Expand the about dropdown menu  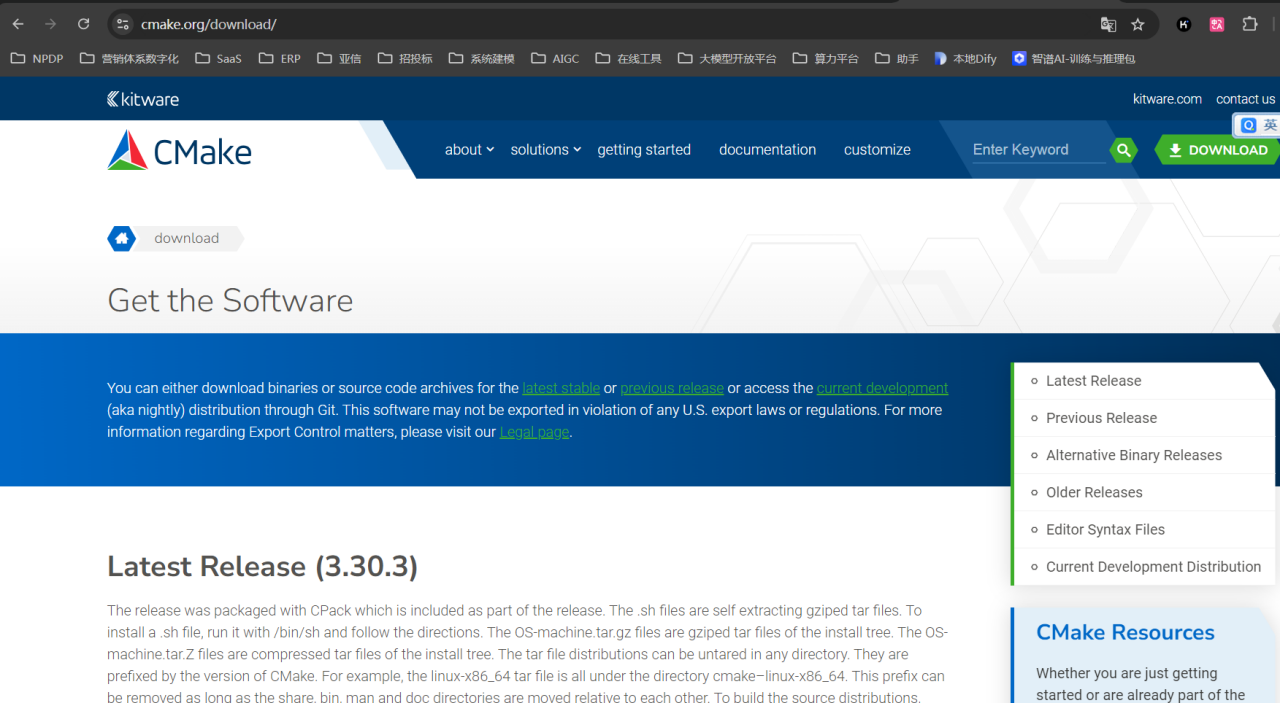click(469, 150)
